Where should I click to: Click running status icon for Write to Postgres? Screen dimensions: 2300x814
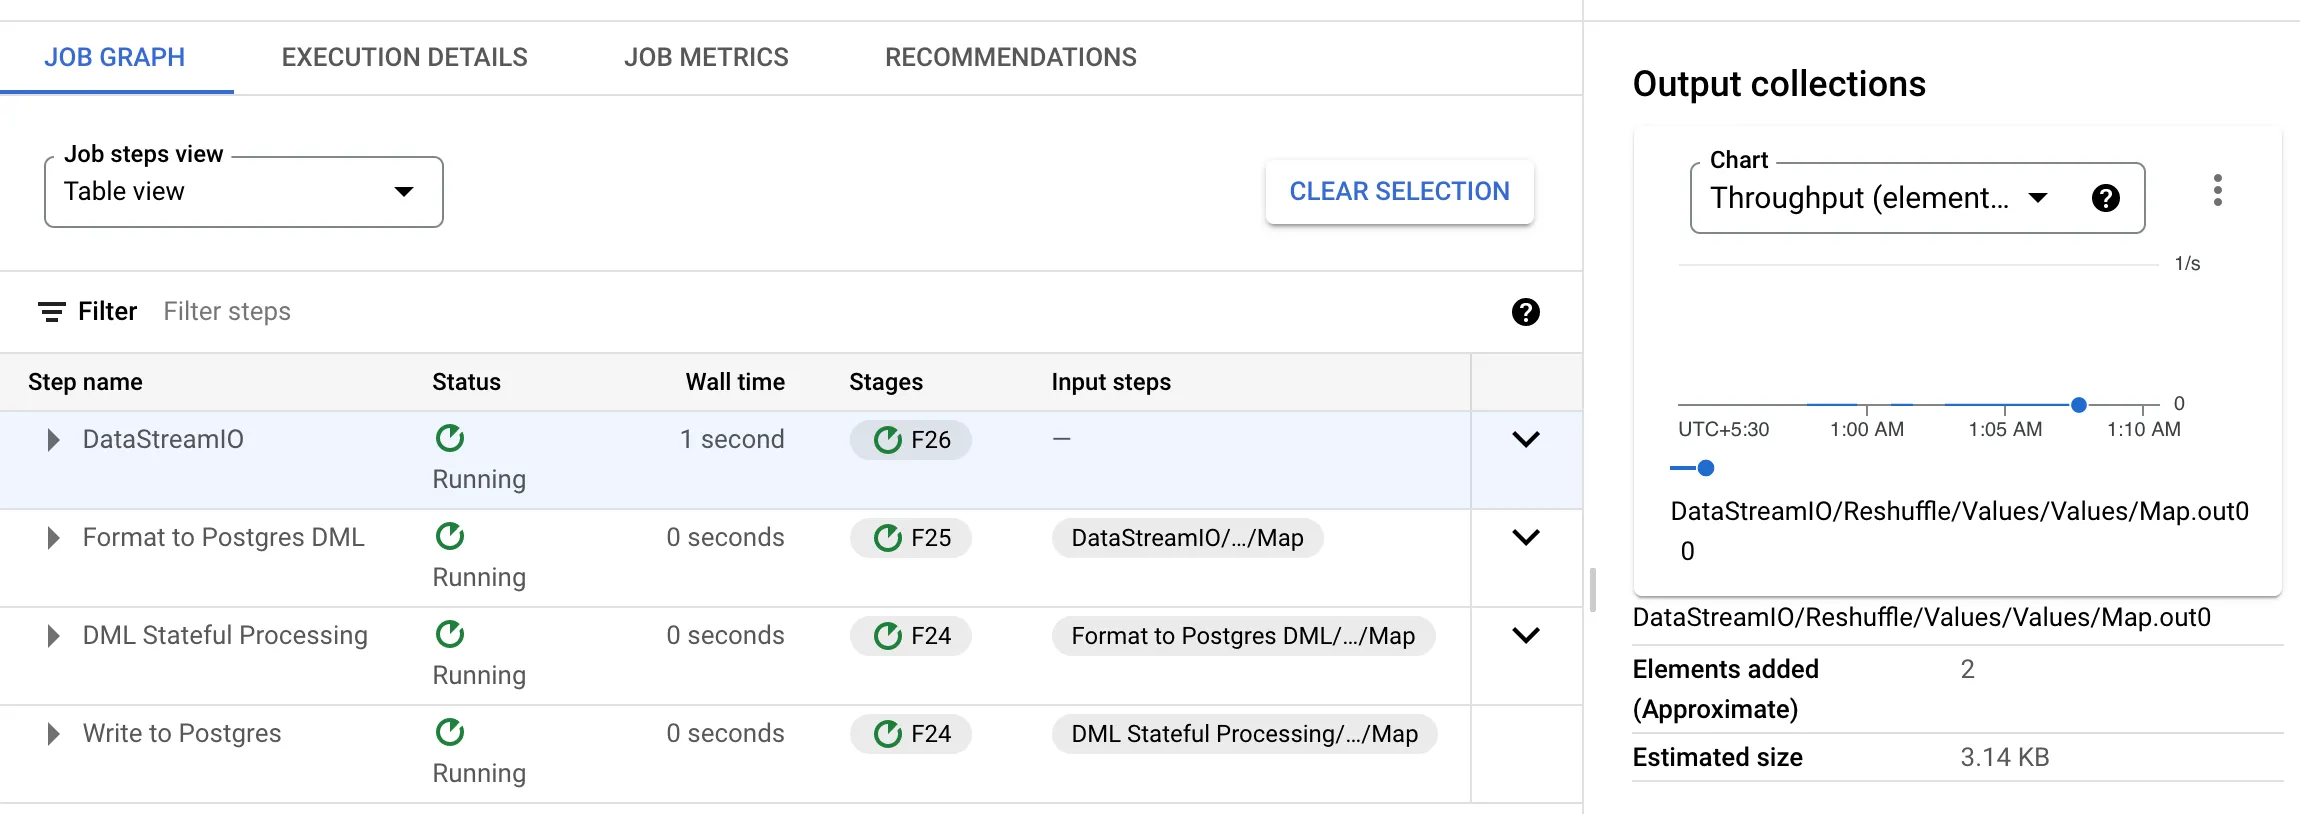[x=450, y=732]
